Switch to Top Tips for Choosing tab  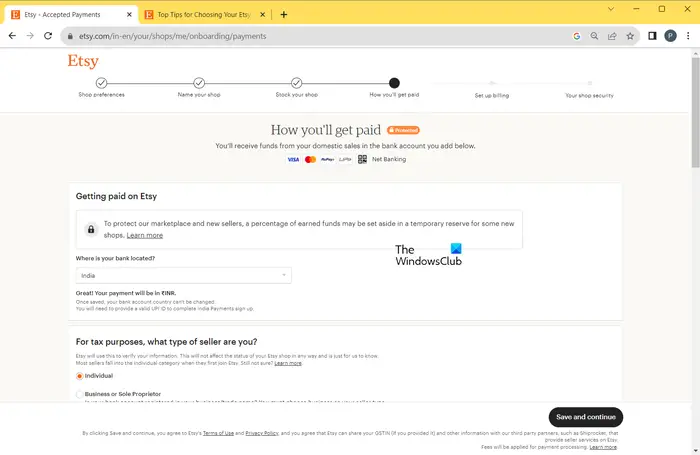click(x=205, y=14)
